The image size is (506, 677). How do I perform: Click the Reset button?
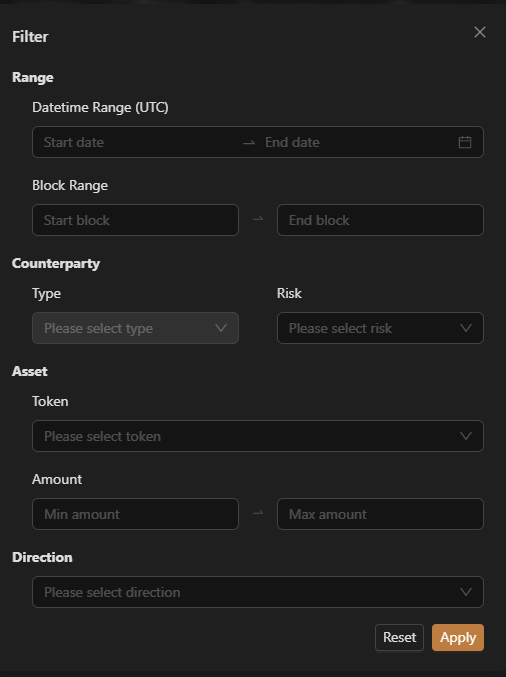pos(399,637)
